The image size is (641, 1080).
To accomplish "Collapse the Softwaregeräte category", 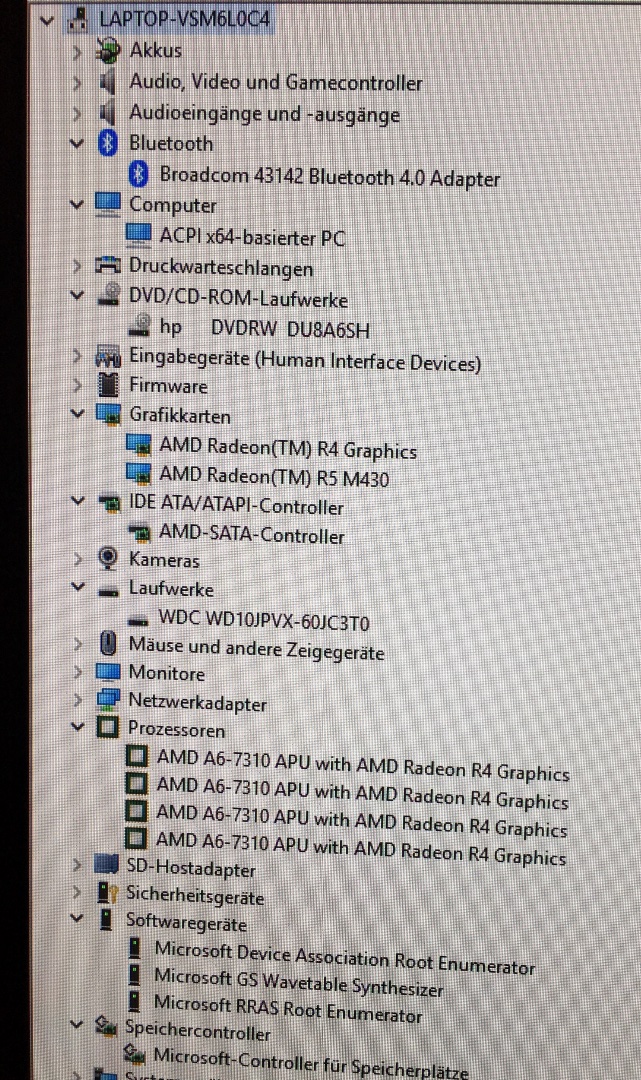I will pyautogui.click(x=76, y=918).
